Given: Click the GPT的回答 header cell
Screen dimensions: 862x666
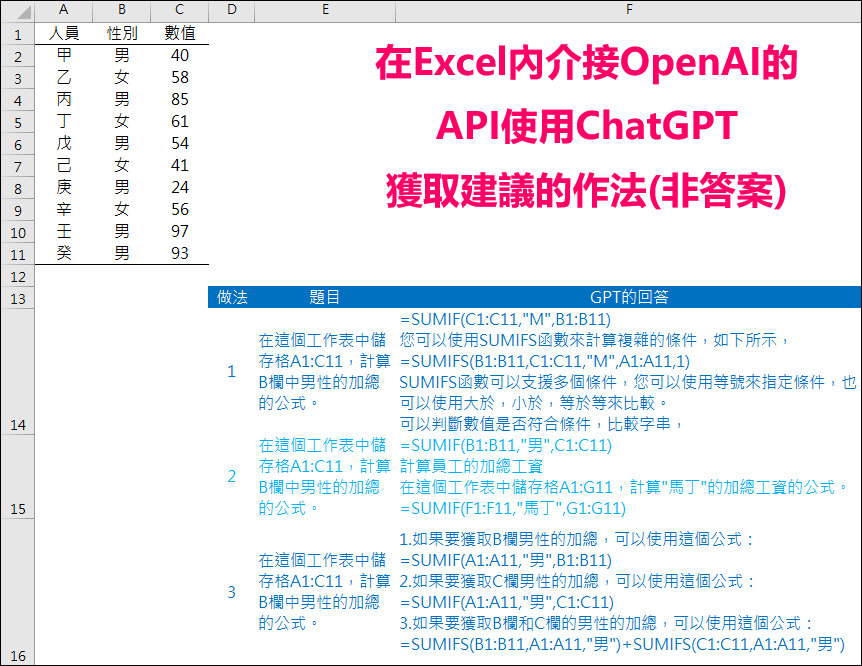Looking at the screenshot, I should [628, 298].
